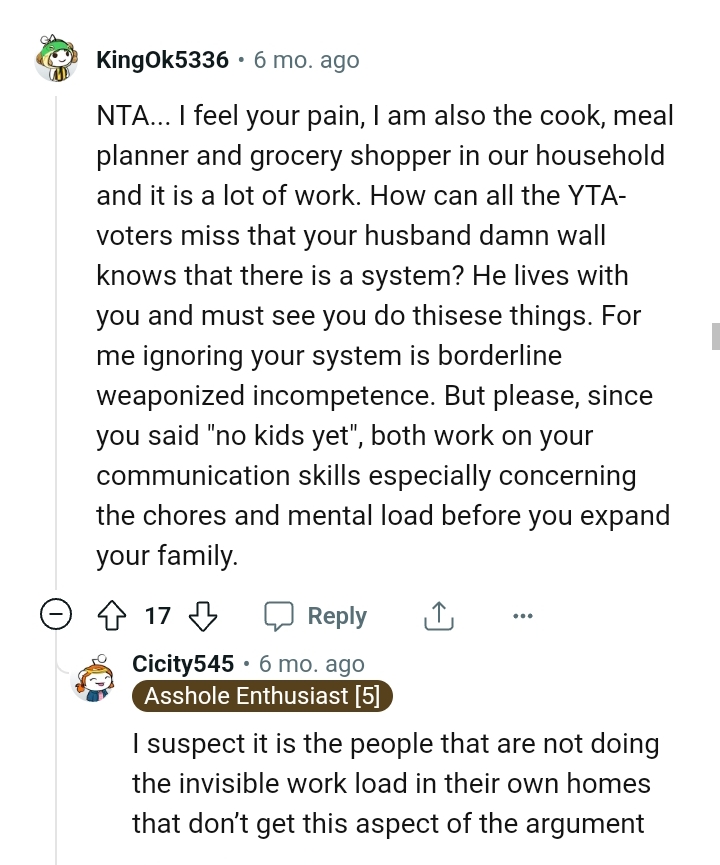Tap Cicity545's reply text starting 'I suspect'
This screenshot has height=865, width=720.
point(395,784)
